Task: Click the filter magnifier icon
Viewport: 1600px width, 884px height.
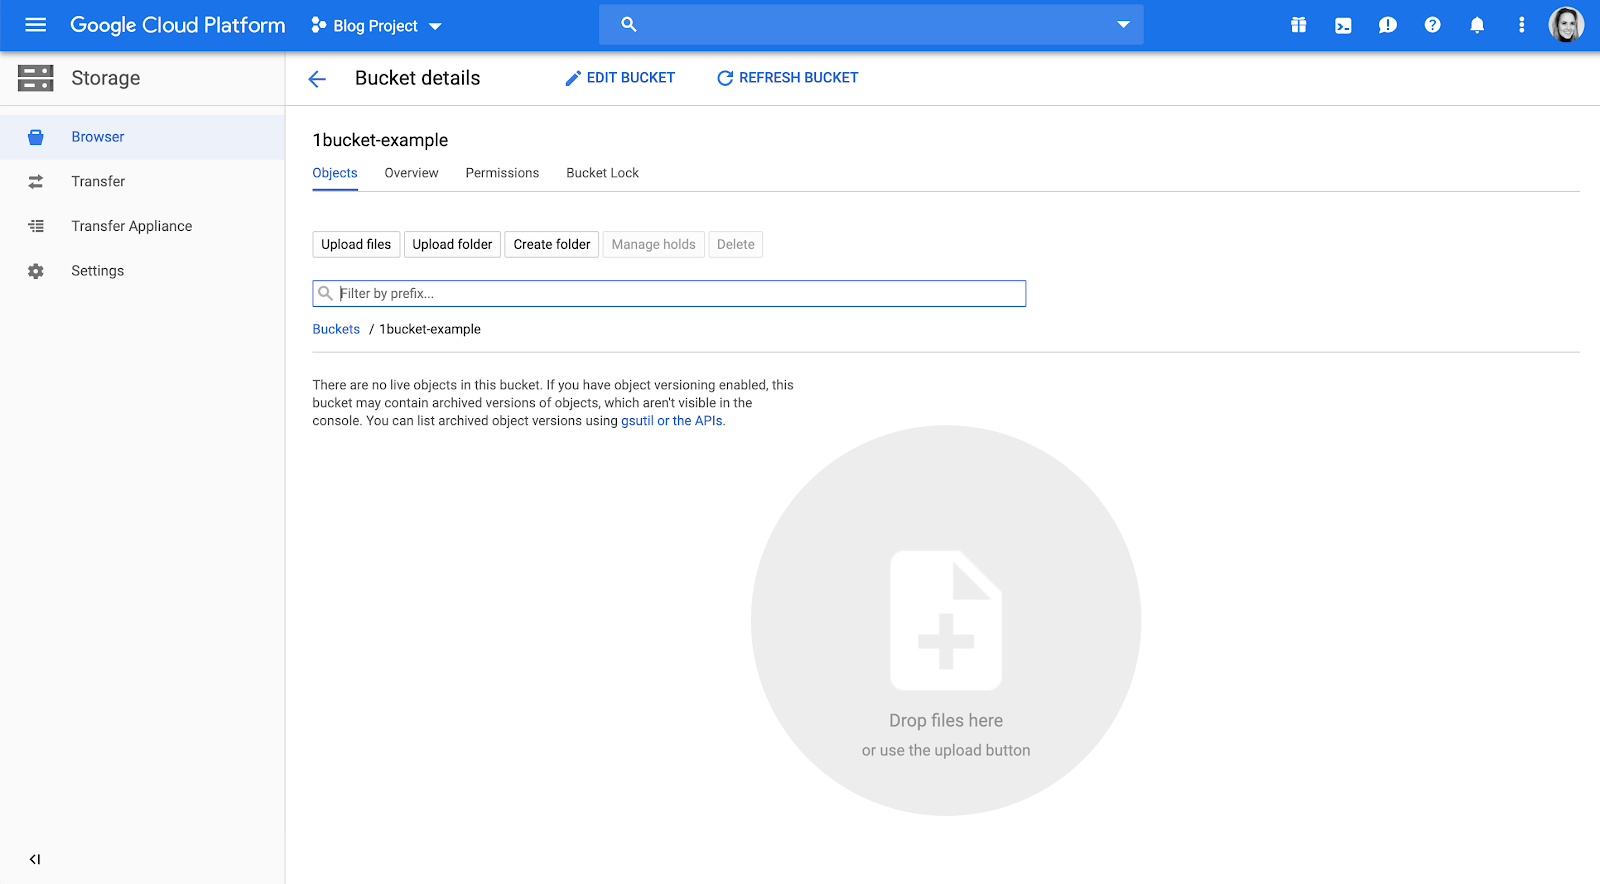Action: (325, 293)
